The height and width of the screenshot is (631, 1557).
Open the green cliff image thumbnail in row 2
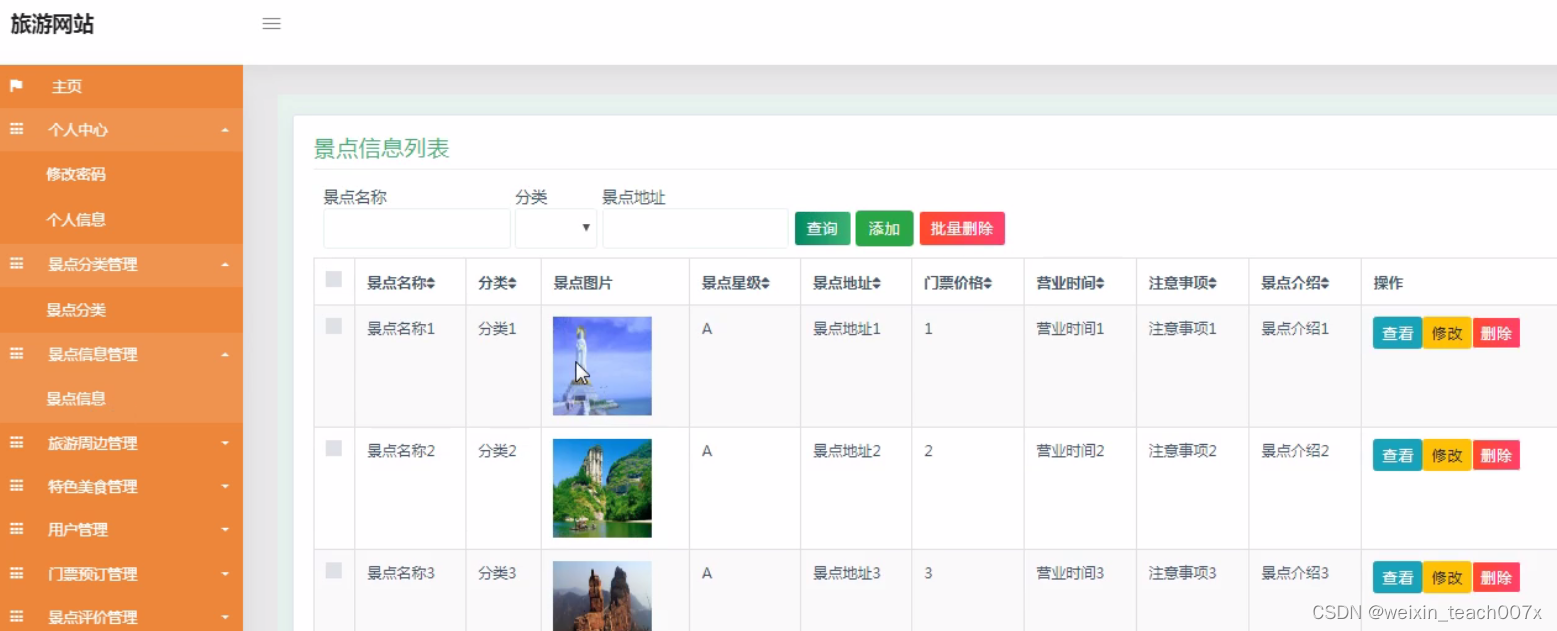point(602,488)
